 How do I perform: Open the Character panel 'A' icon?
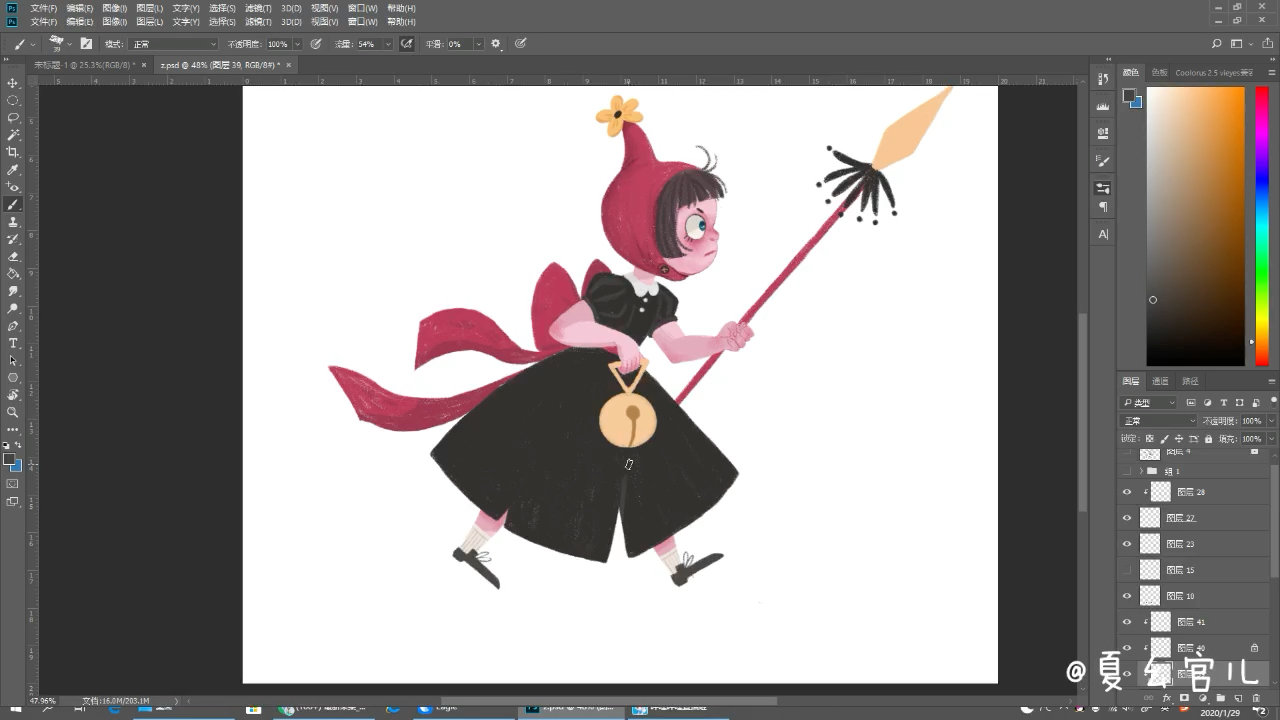(1103, 234)
